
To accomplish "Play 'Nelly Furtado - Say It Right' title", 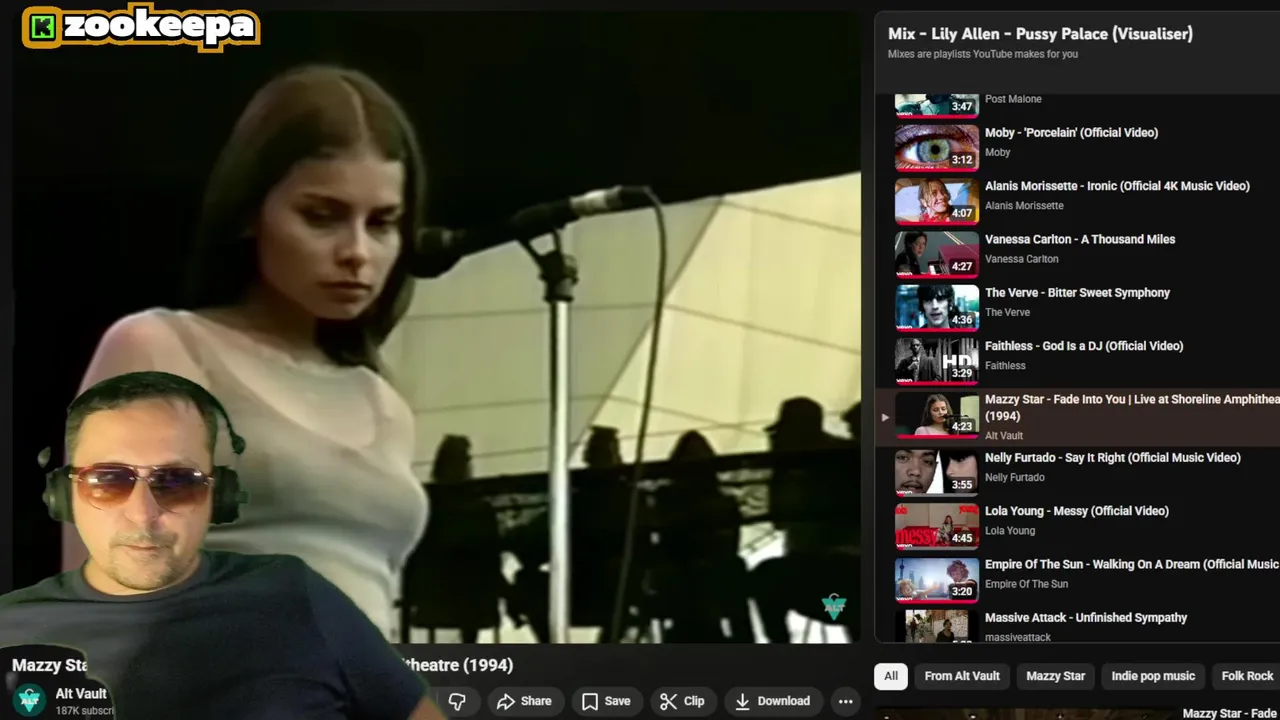I will click(1112, 457).
